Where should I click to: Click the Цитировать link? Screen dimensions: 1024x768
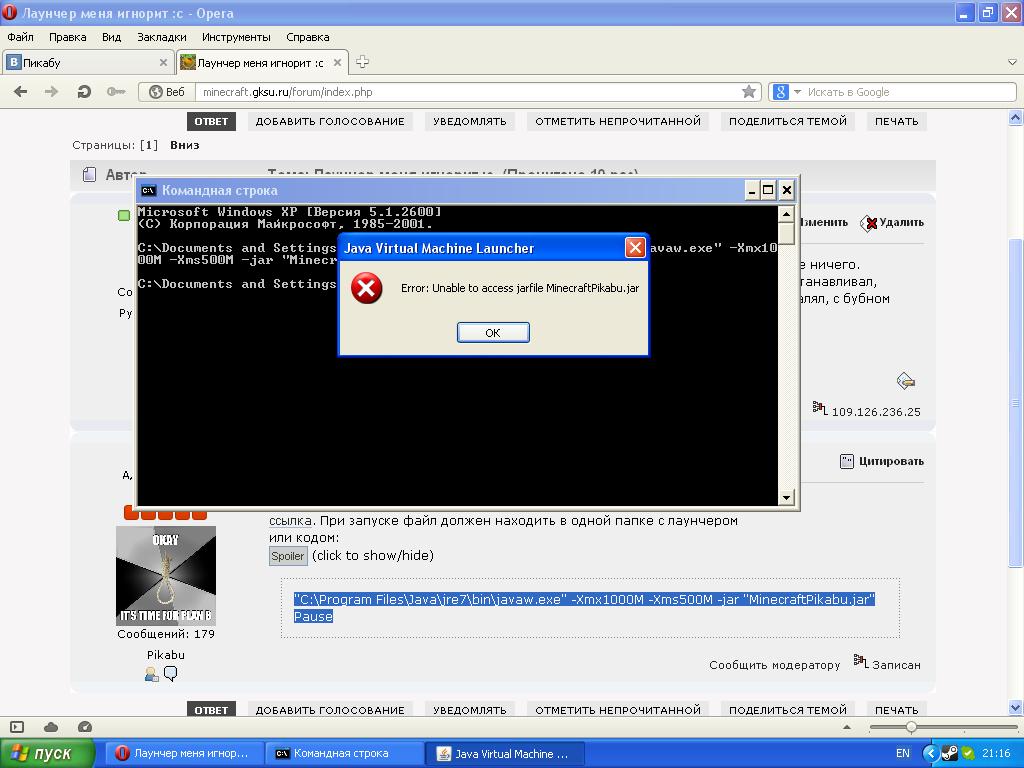coord(882,461)
